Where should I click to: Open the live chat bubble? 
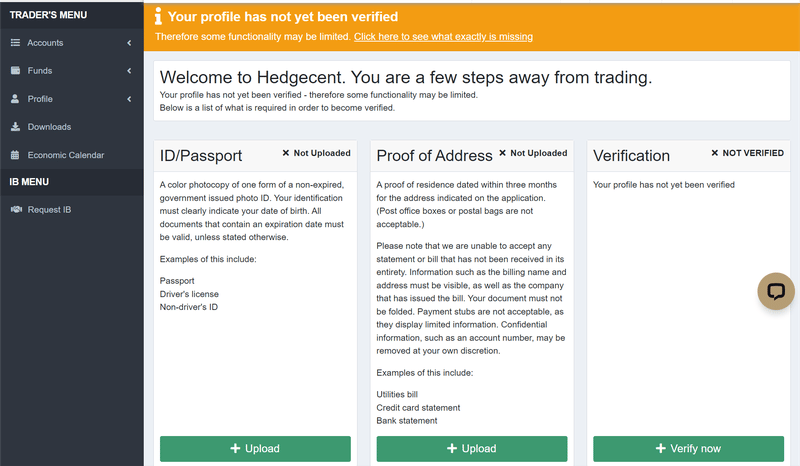[776, 291]
